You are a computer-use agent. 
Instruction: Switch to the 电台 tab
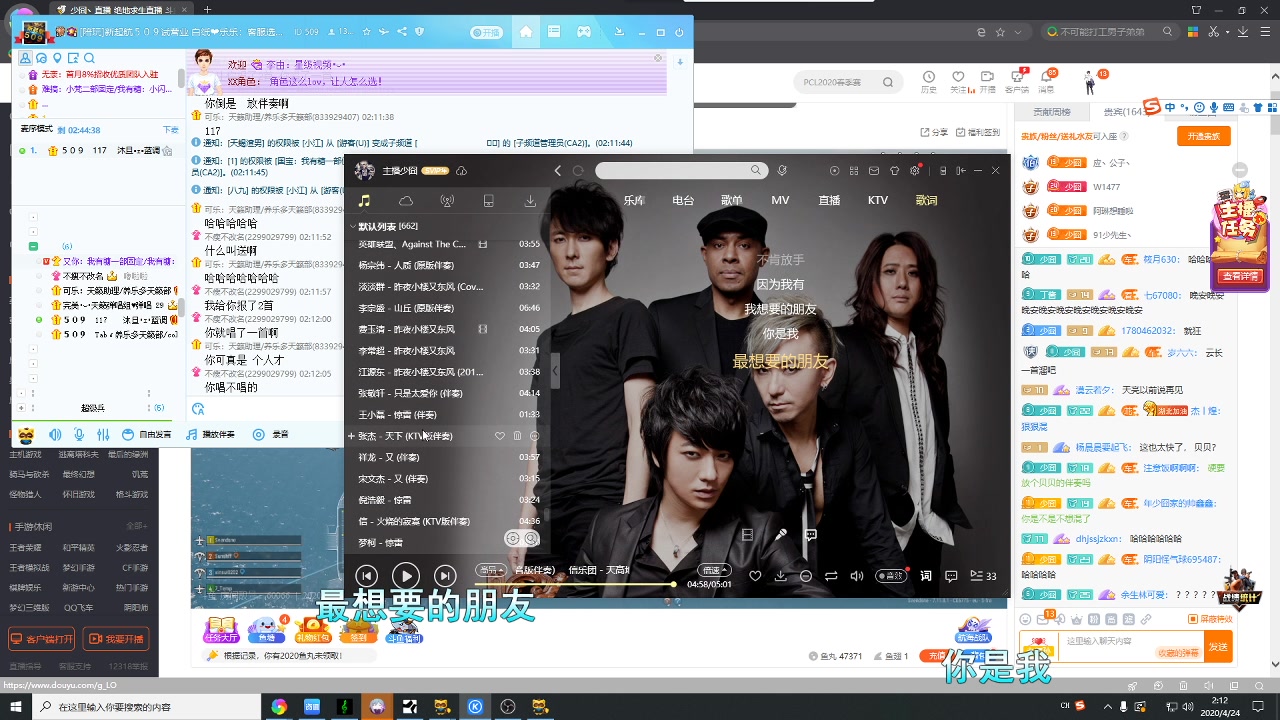tap(683, 200)
